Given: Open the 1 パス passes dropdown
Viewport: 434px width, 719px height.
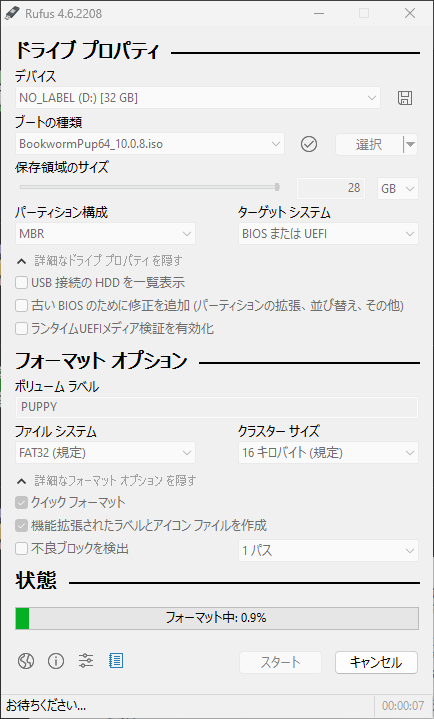Looking at the screenshot, I should click(x=328, y=551).
